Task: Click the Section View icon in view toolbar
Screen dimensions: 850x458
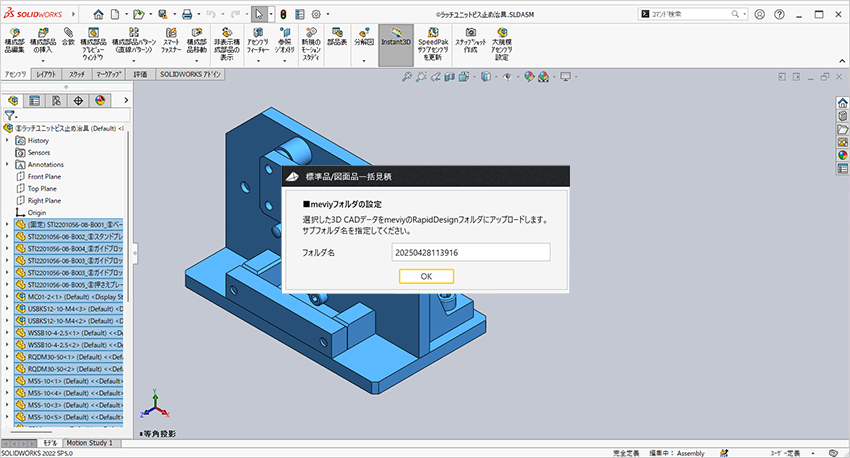Action: click(x=449, y=77)
